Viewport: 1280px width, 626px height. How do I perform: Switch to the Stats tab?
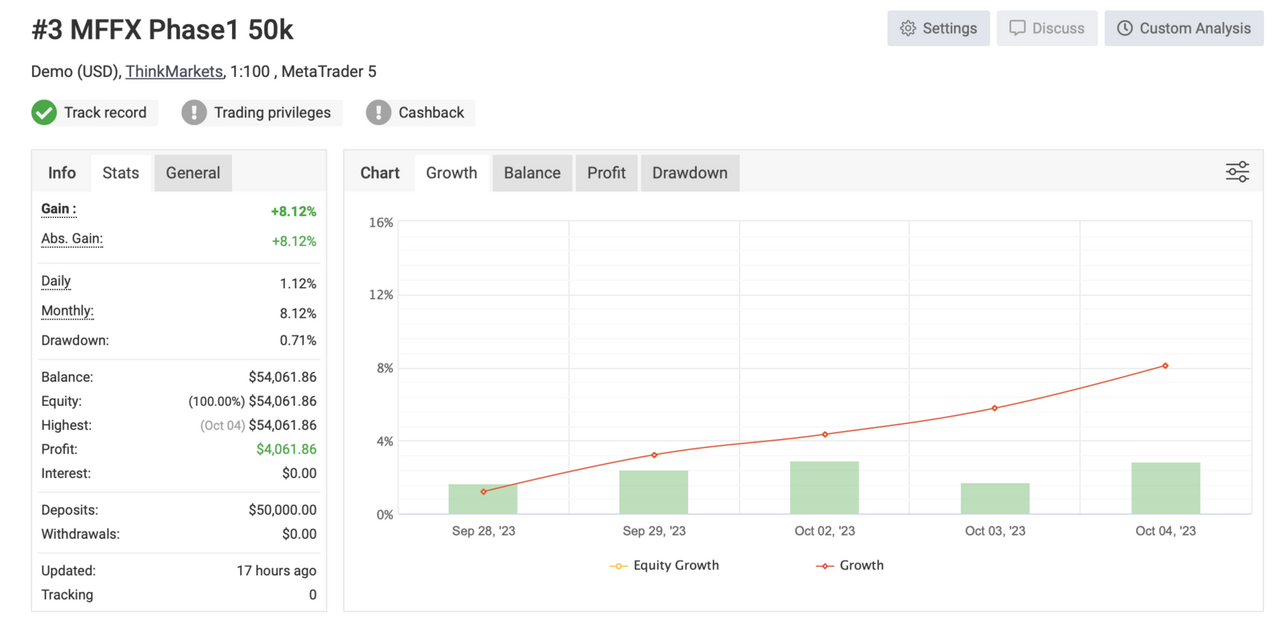pos(121,173)
